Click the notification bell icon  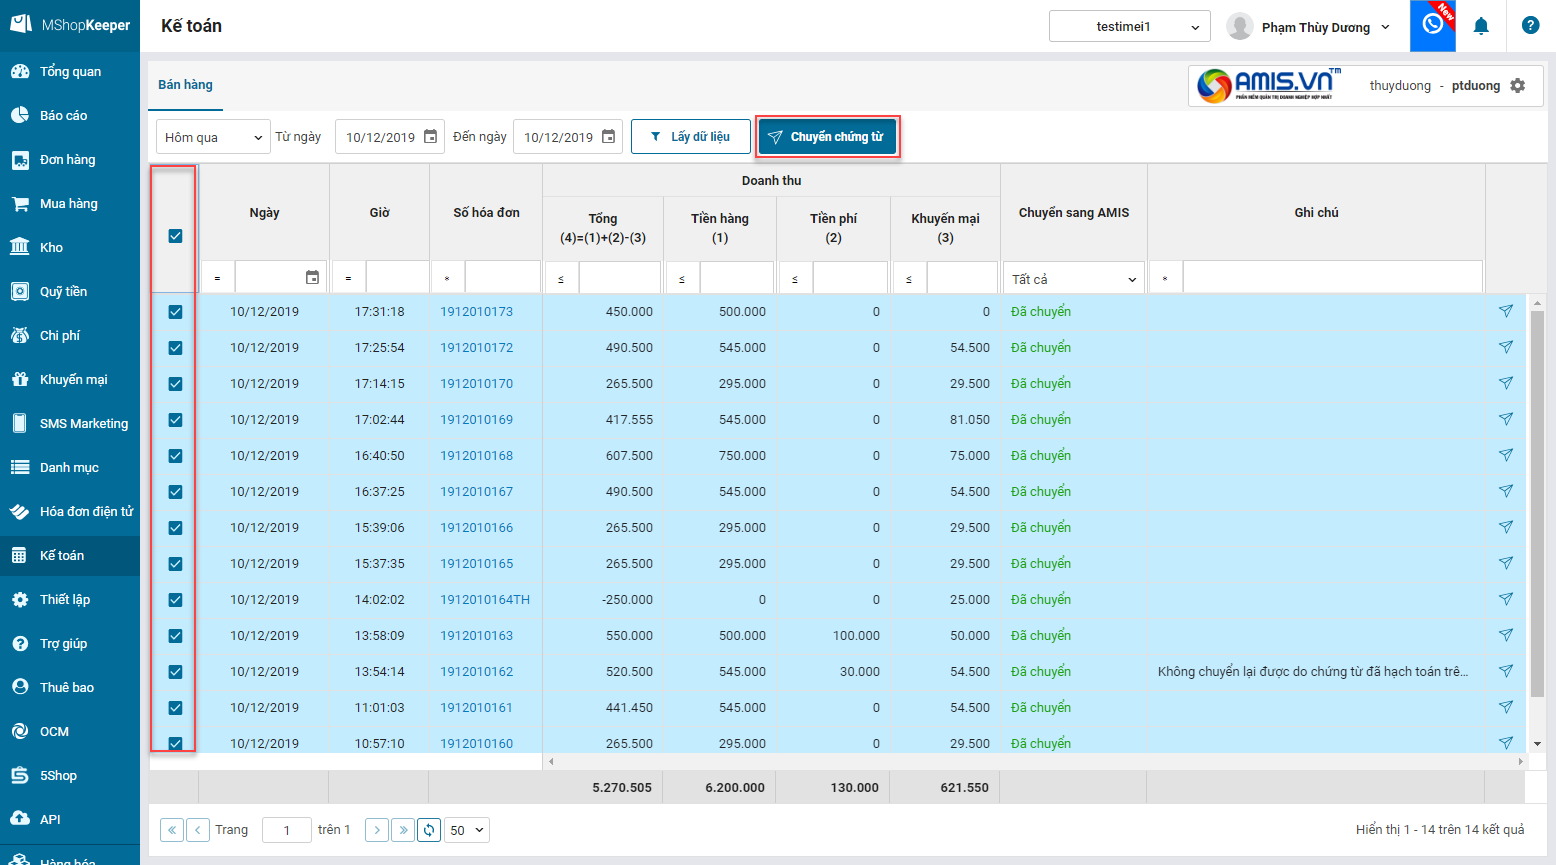click(x=1481, y=26)
